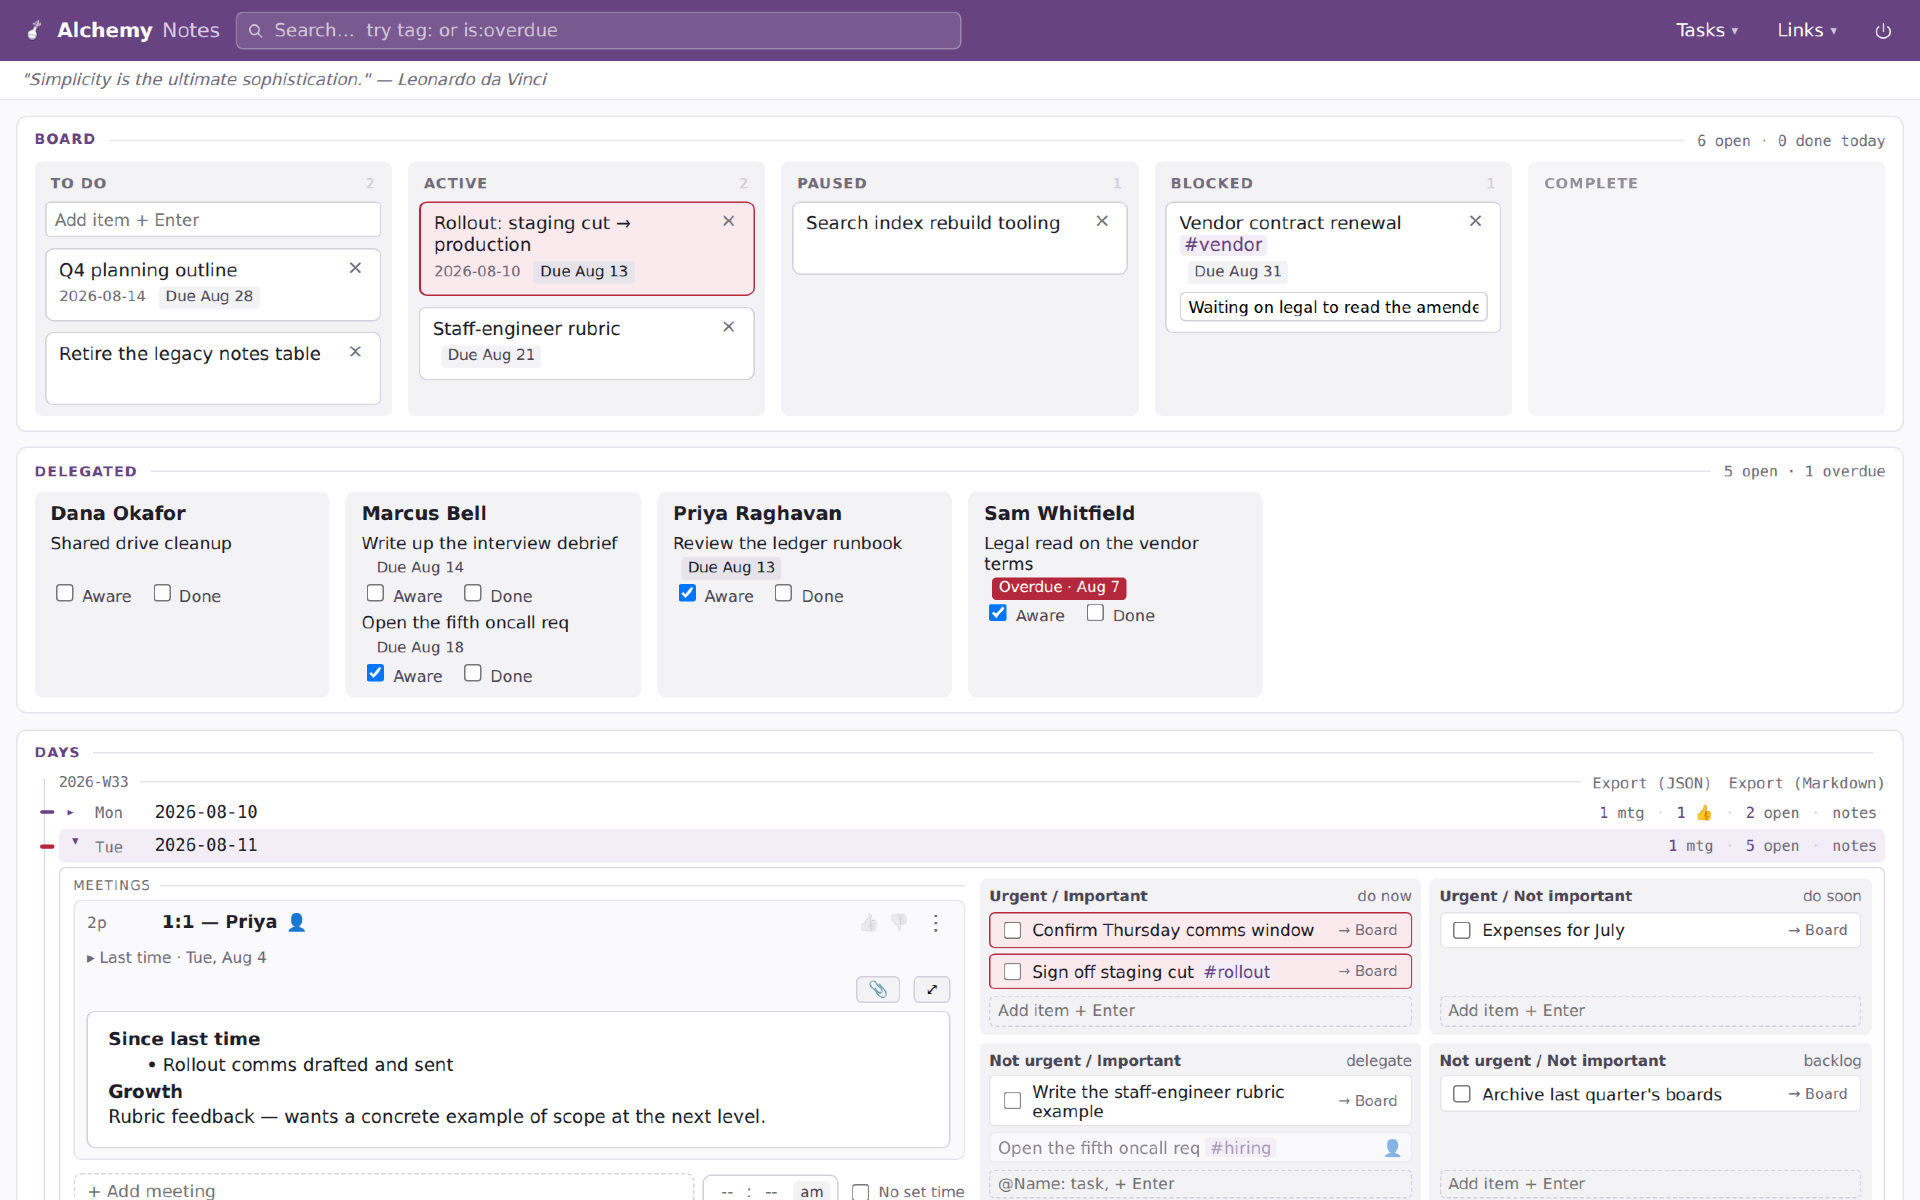Close the Search index rebuild tooling card
Image resolution: width=1920 pixels, height=1200 pixels.
click(x=1102, y=221)
